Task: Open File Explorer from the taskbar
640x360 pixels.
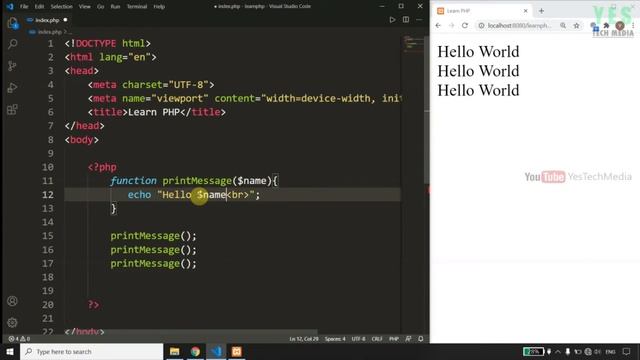Action: click(x=174, y=351)
